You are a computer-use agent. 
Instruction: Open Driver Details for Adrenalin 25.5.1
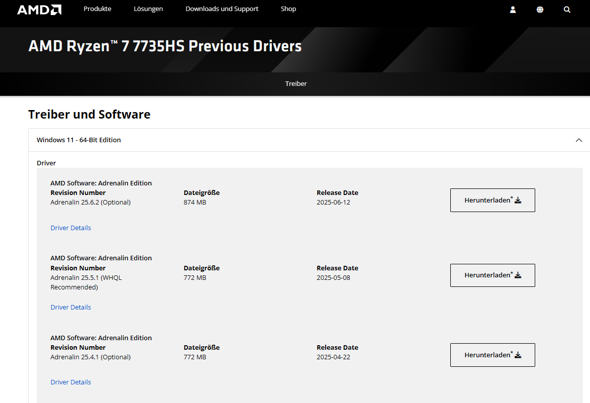click(71, 307)
